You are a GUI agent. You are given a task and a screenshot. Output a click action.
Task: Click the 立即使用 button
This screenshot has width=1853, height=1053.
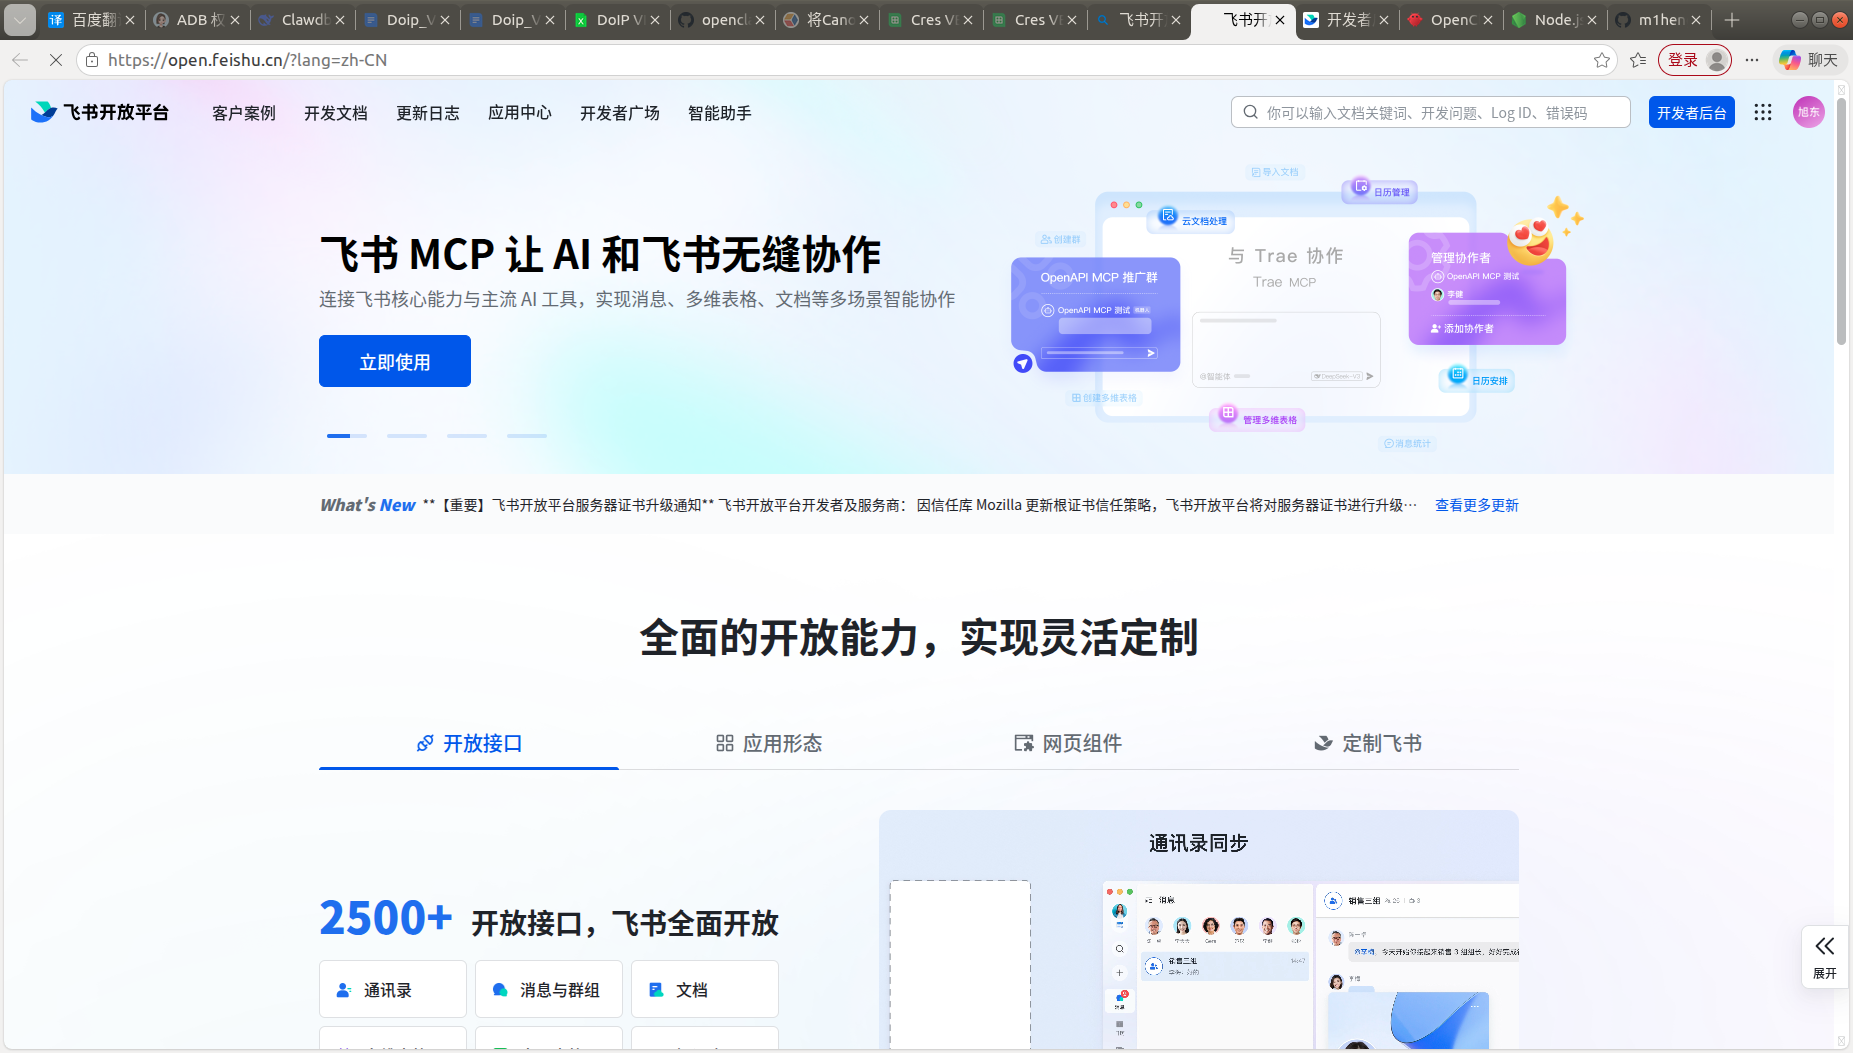click(x=395, y=361)
